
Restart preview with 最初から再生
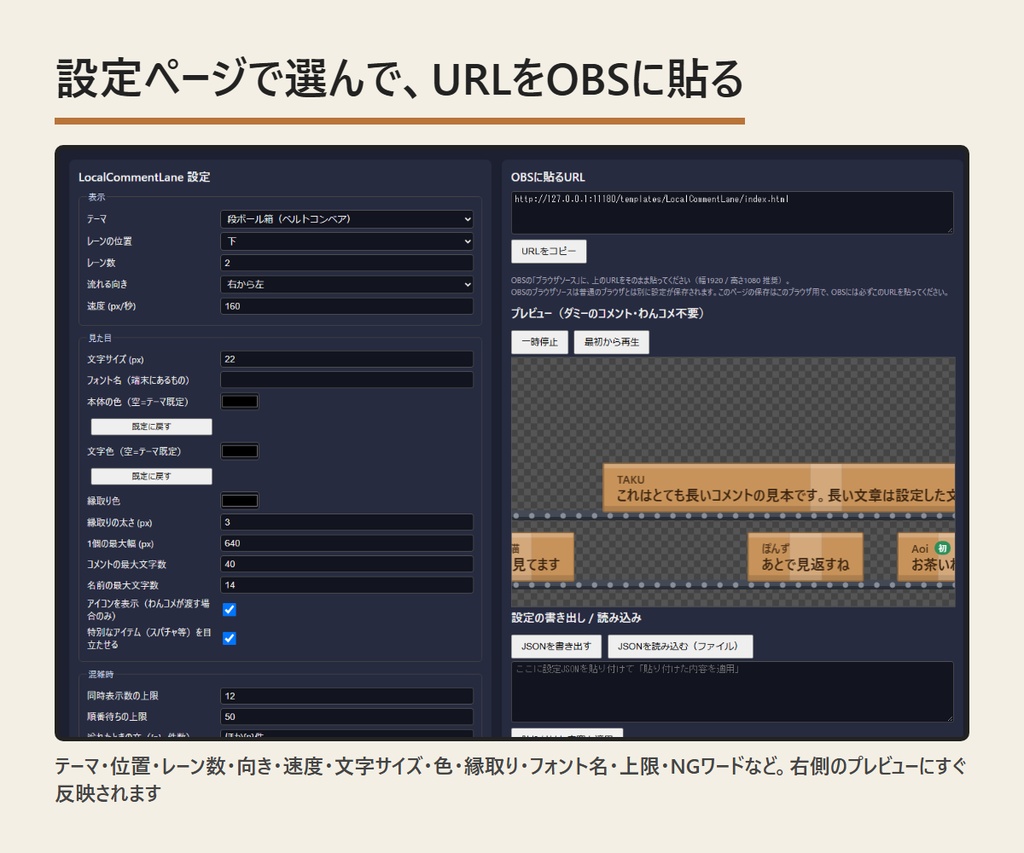[x=611, y=342]
